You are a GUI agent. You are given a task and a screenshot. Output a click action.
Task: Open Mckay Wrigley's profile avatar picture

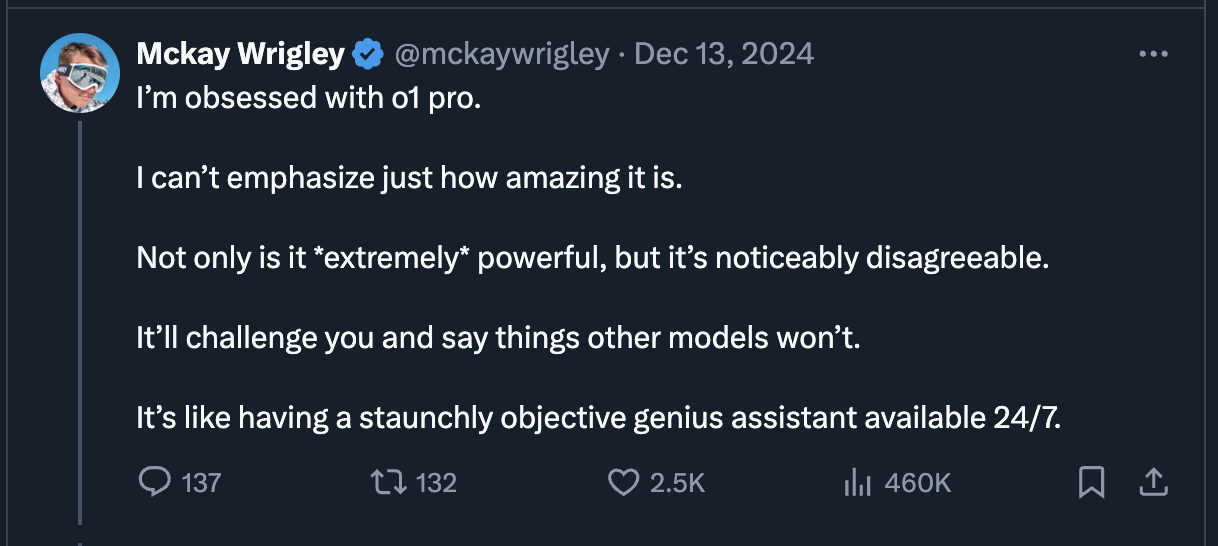80,72
